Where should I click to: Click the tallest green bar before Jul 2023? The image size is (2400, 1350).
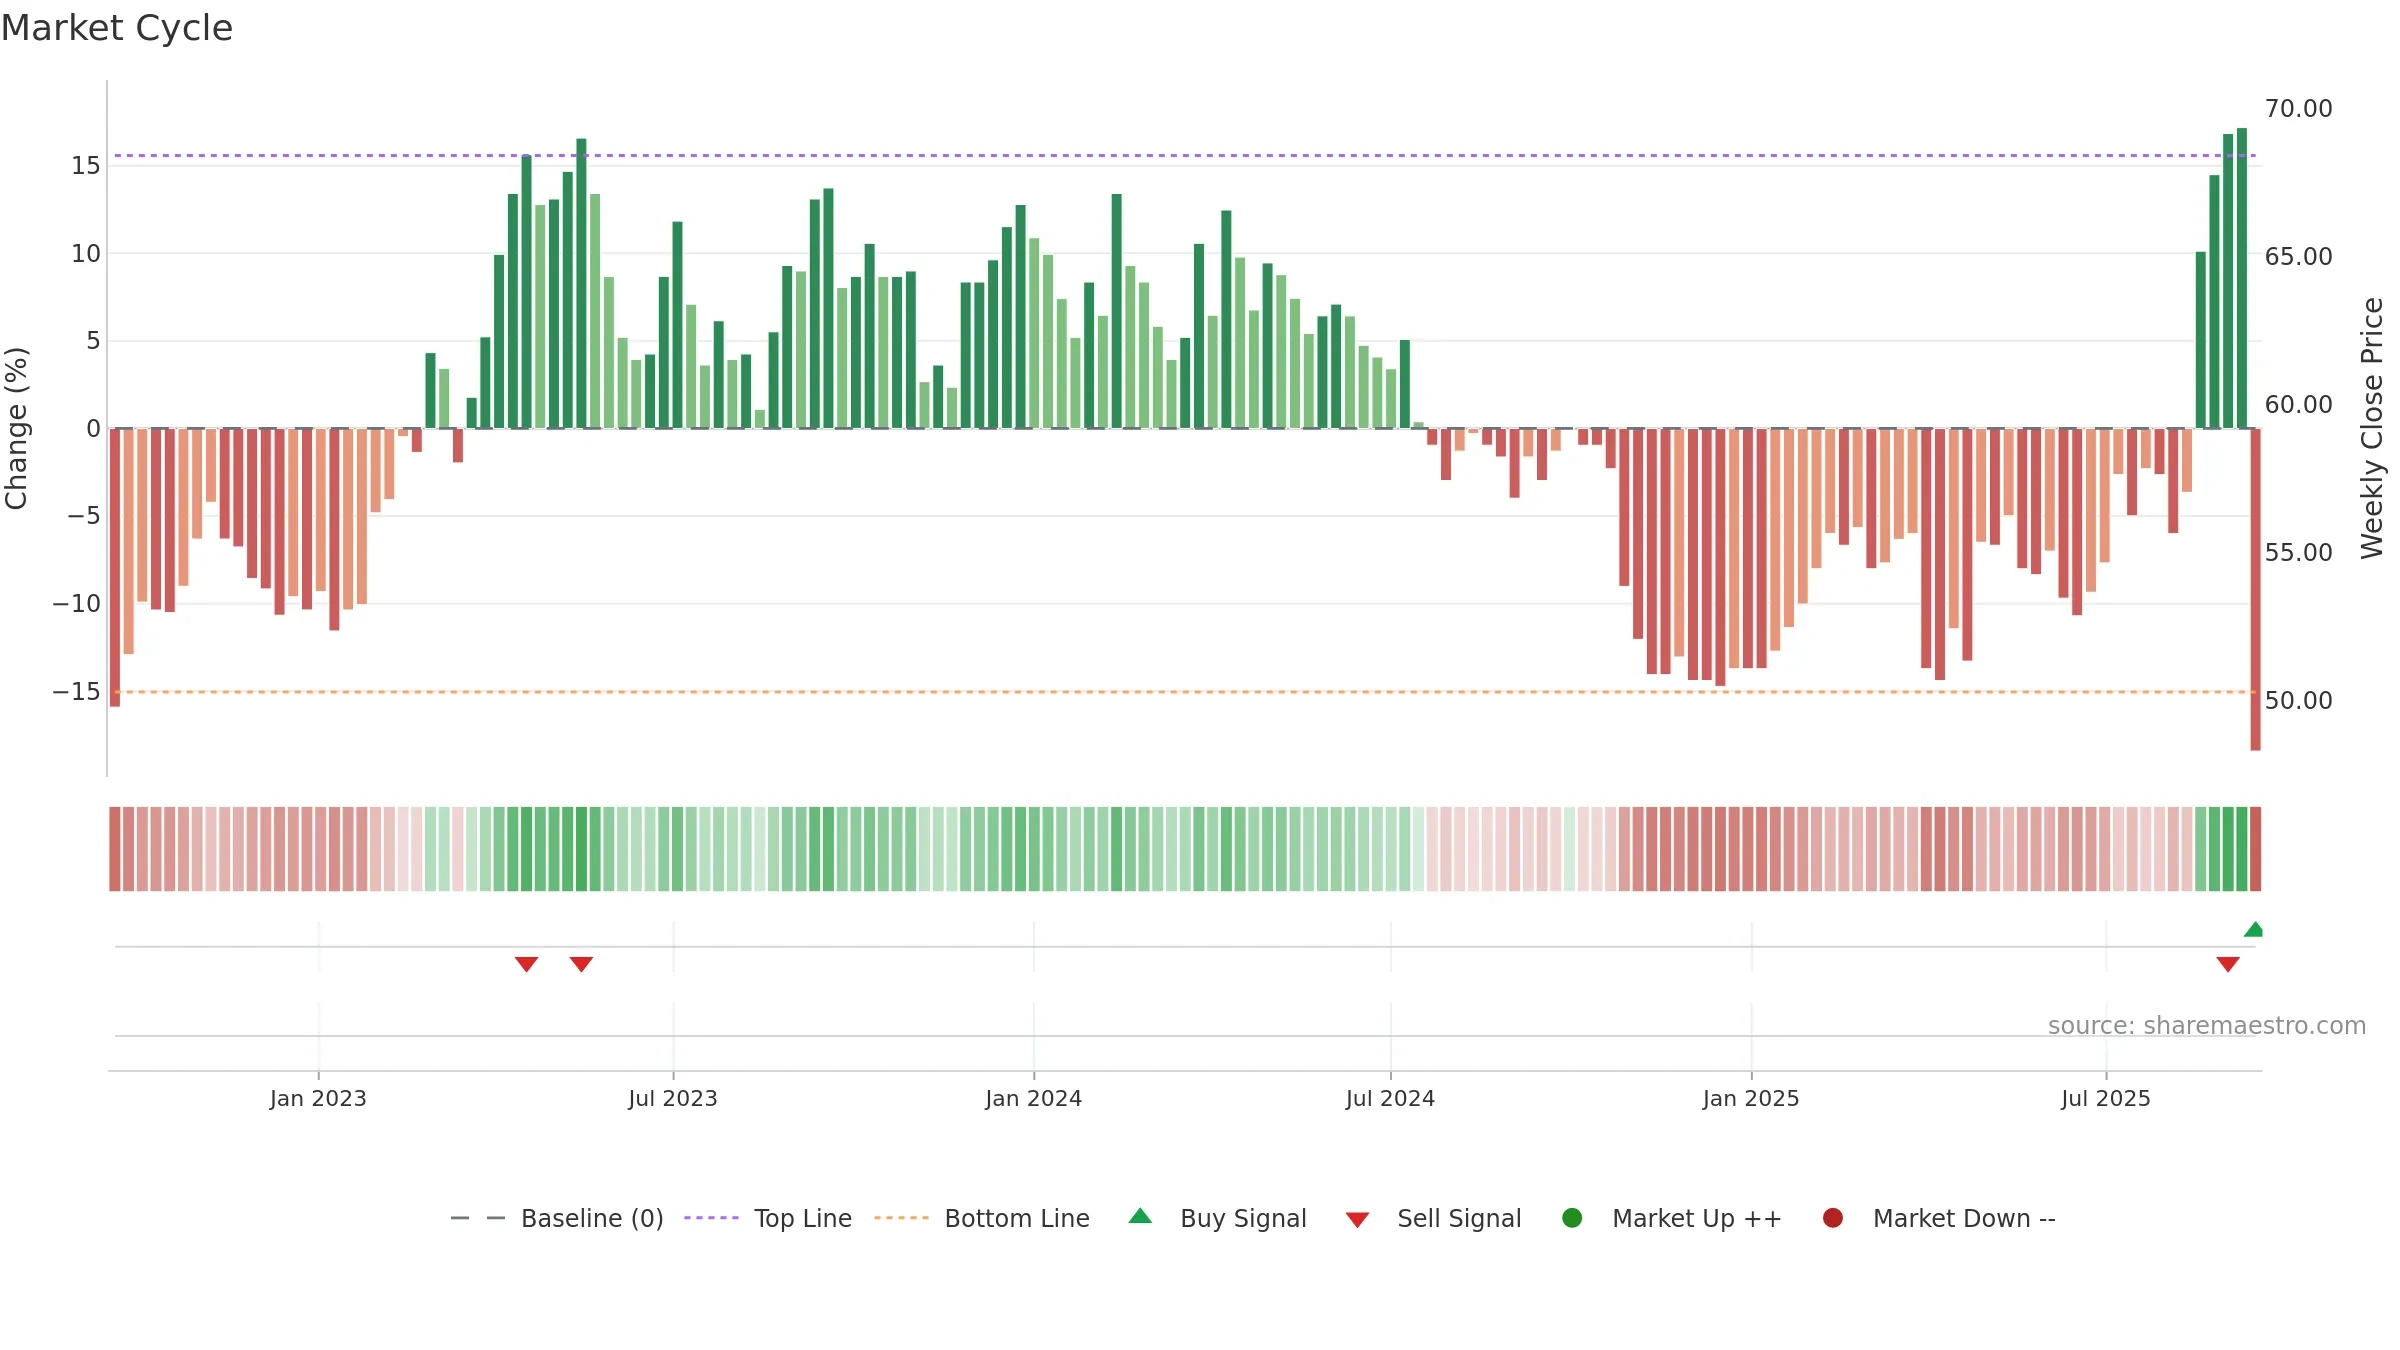pos(581,283)
